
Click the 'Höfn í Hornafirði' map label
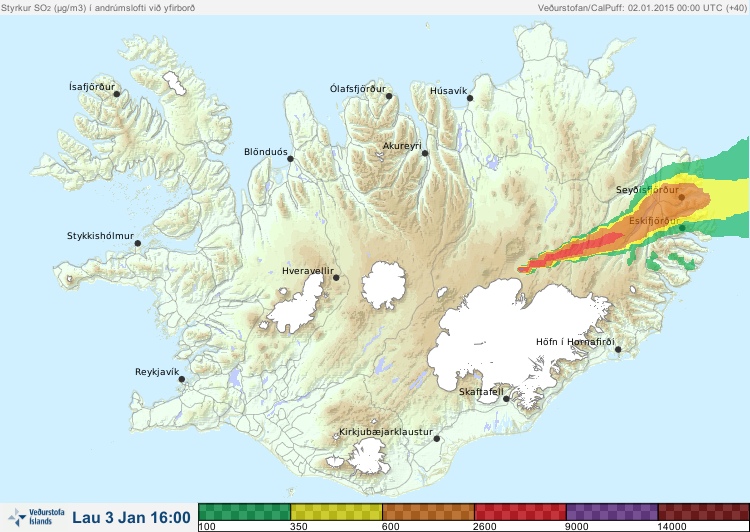[x=575, y=342]
